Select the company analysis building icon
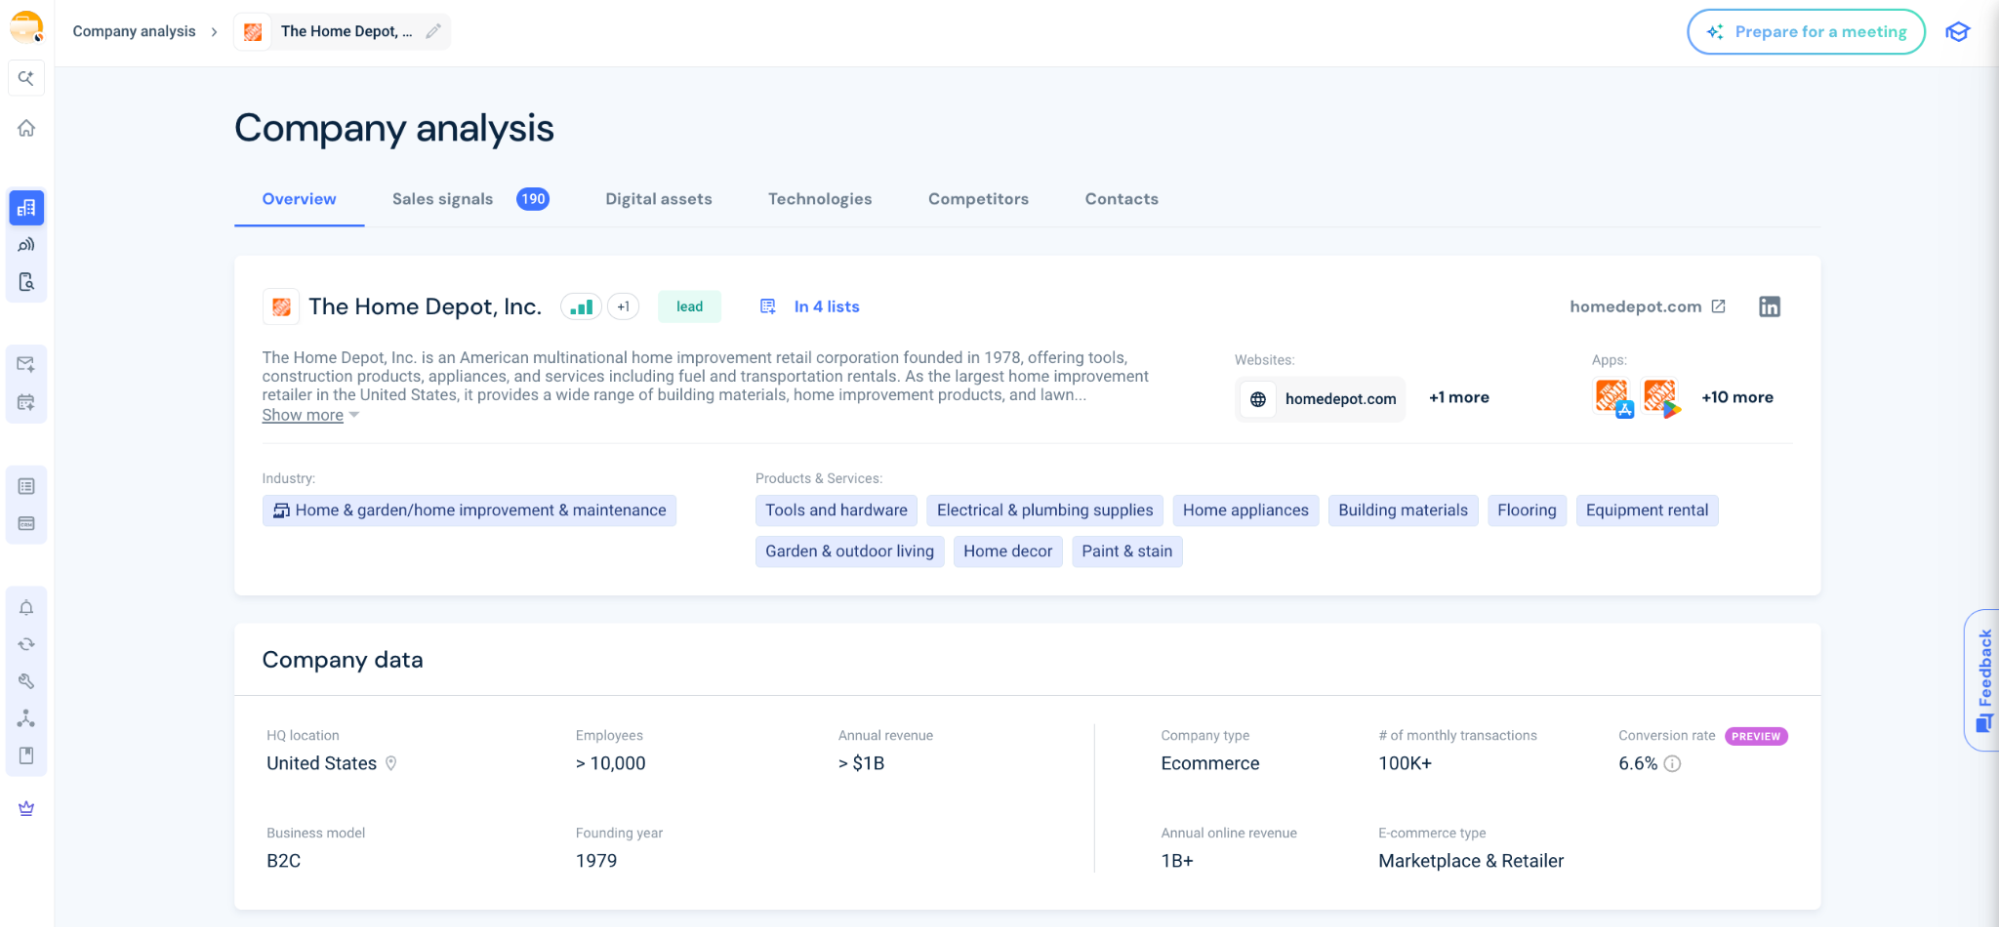 tap(26, 208)
